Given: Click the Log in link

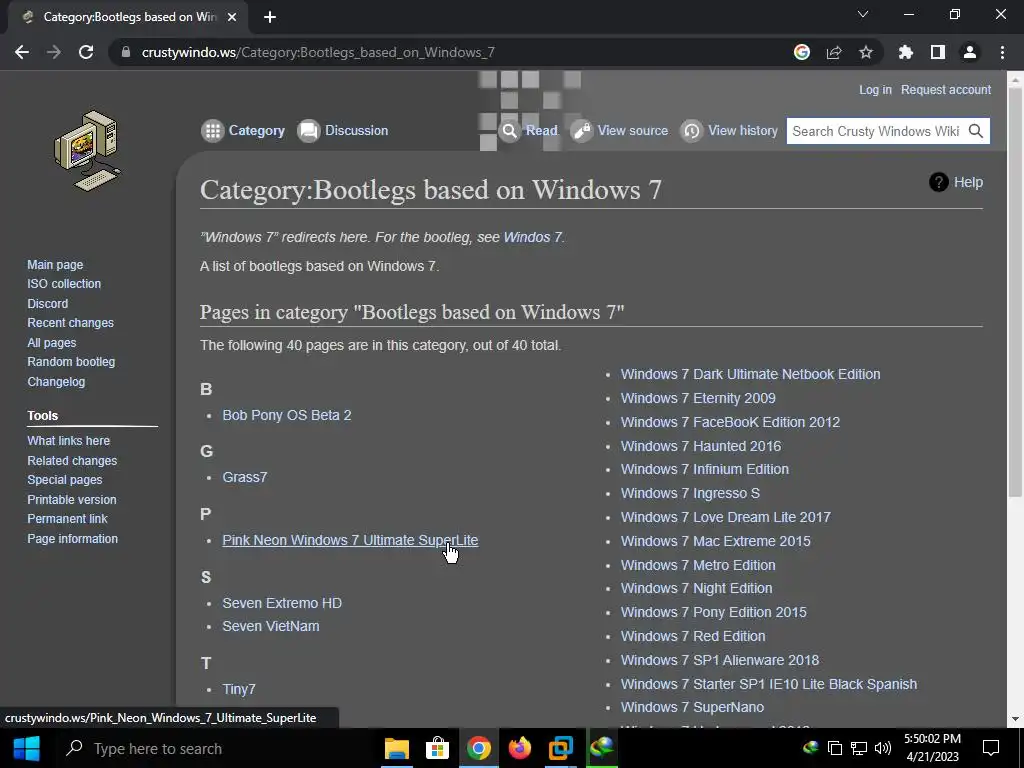Looking at the screenshot, I should (875, 89).
